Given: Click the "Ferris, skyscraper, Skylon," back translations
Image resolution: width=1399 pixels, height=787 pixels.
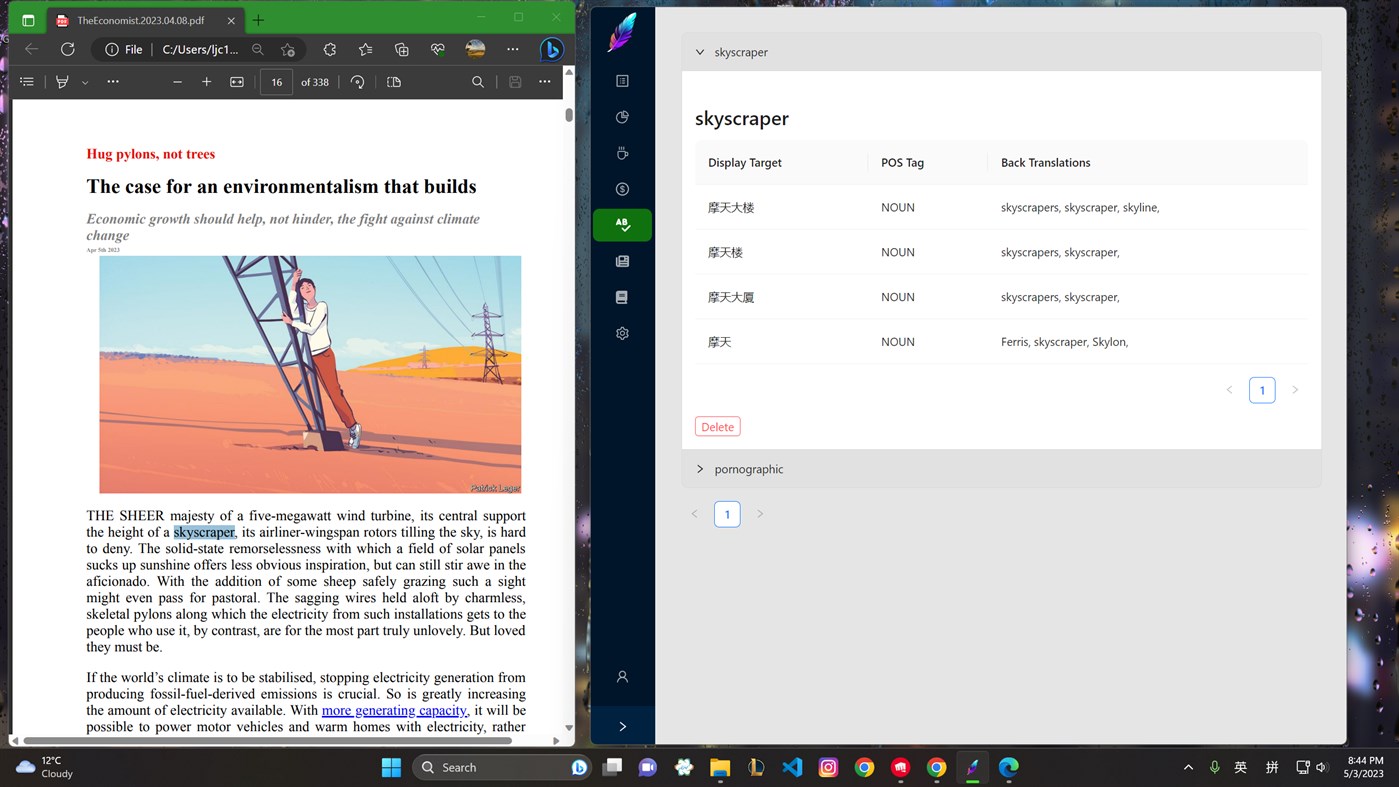Looking at the screenshot, I should coord(1064,342).
